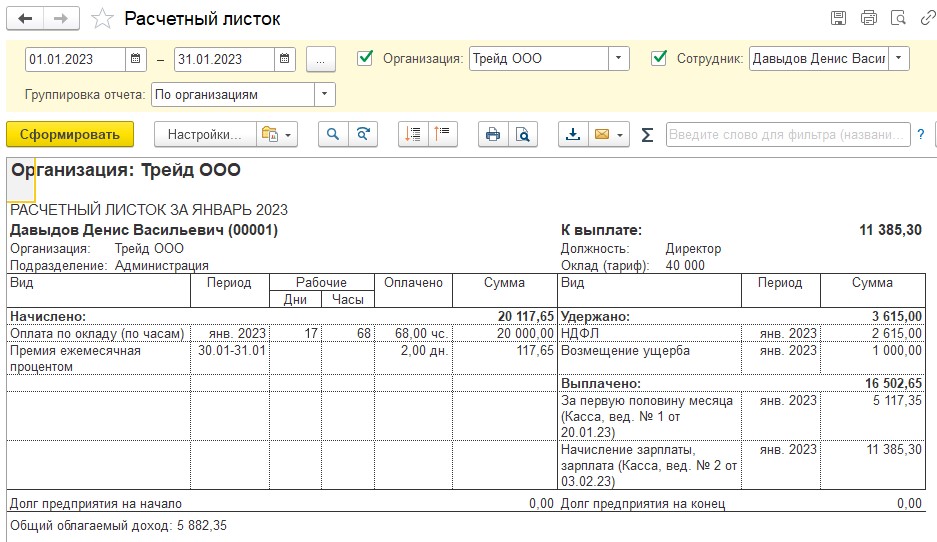Open calendar for start date 01.01.2023
Image resolution: width=937 pixels, height=542 pixels.
click(136, 59)
